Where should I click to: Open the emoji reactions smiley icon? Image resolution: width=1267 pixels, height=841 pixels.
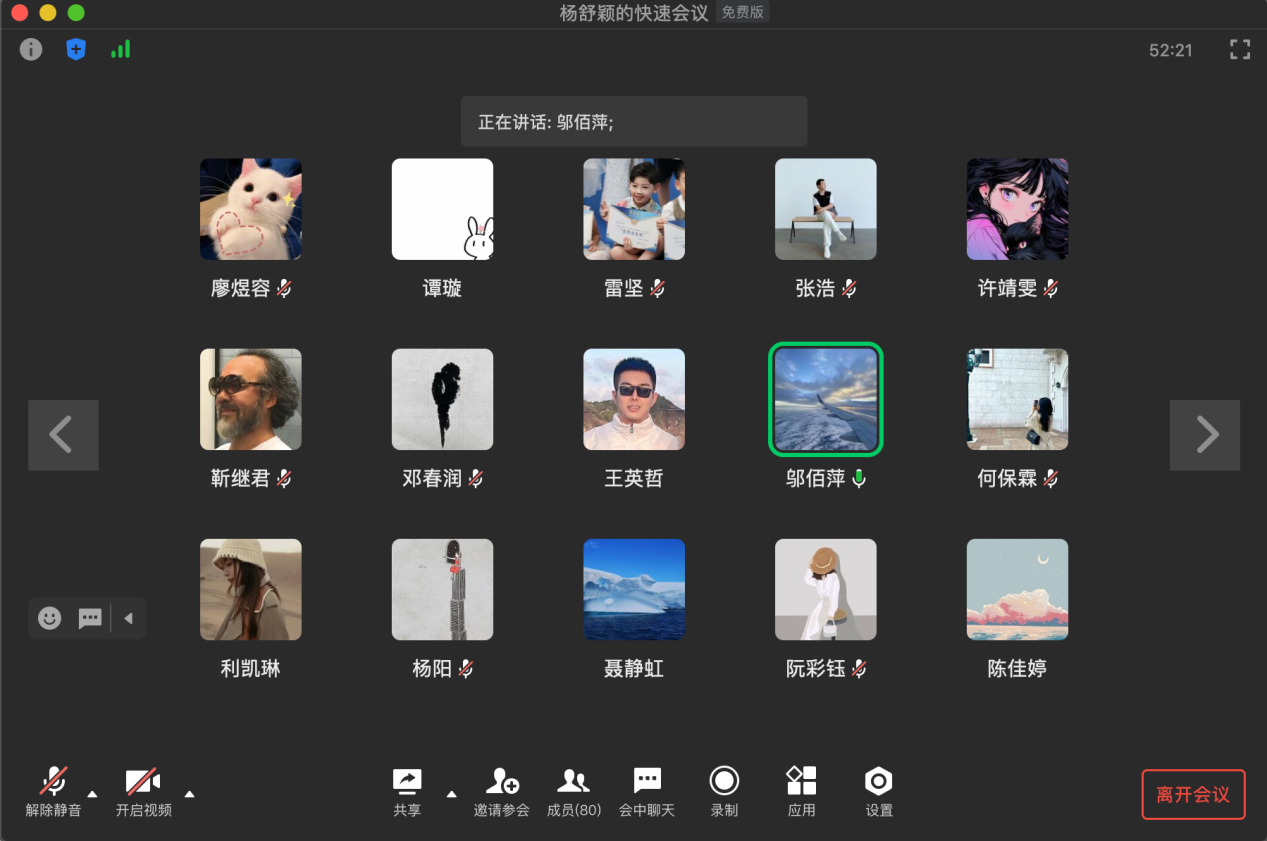pyautogui.click(x=50, y=618)
